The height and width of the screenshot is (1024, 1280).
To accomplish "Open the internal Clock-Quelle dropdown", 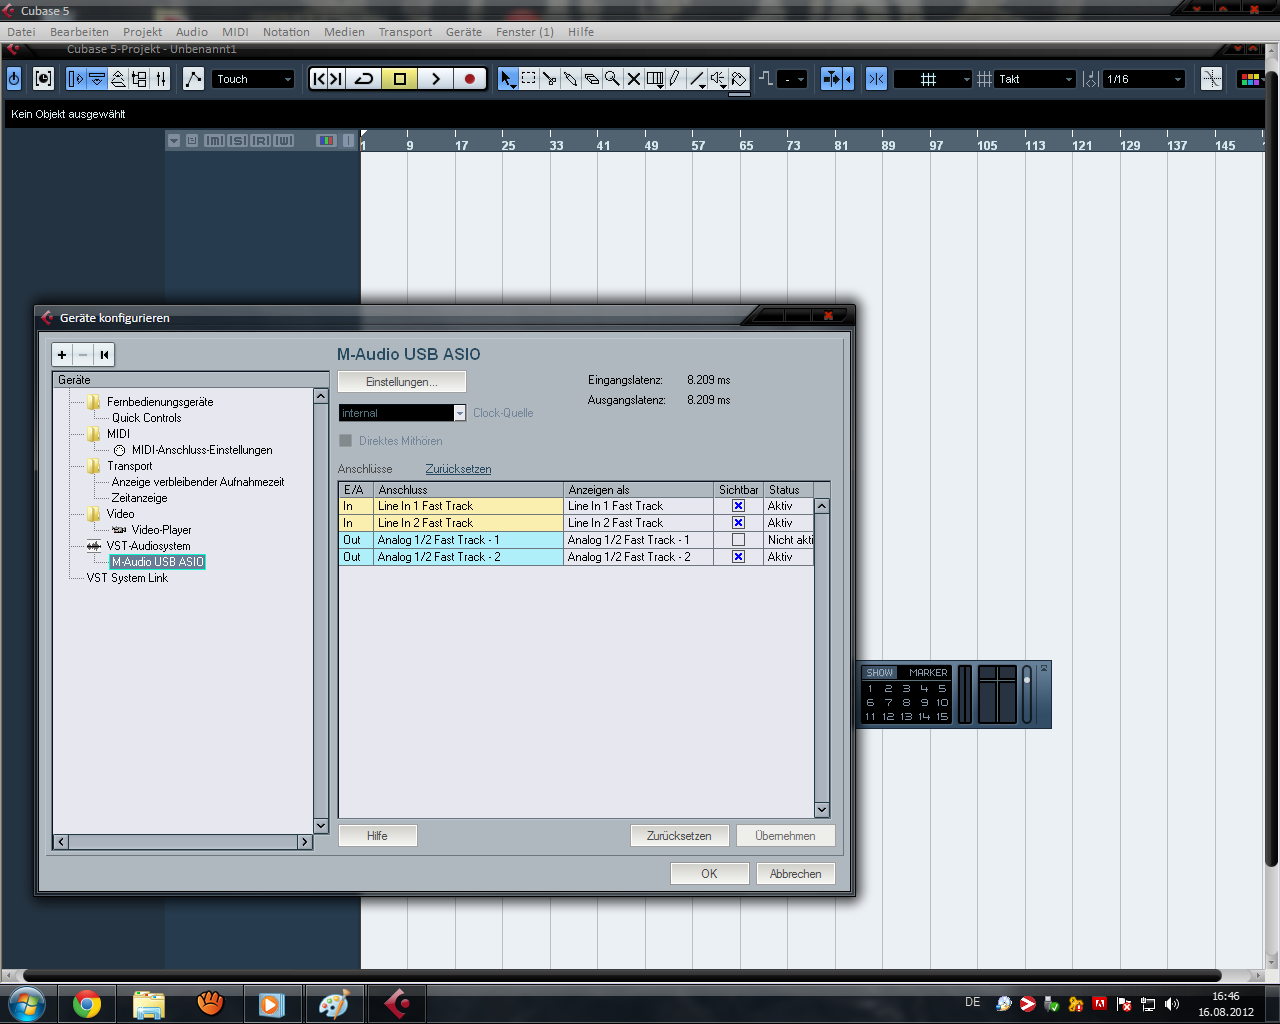I will tap(402, 413).
